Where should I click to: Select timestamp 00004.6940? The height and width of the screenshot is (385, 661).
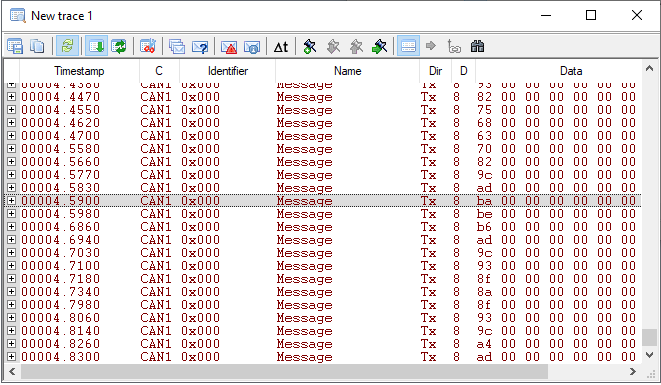click(x=61, y=240)
